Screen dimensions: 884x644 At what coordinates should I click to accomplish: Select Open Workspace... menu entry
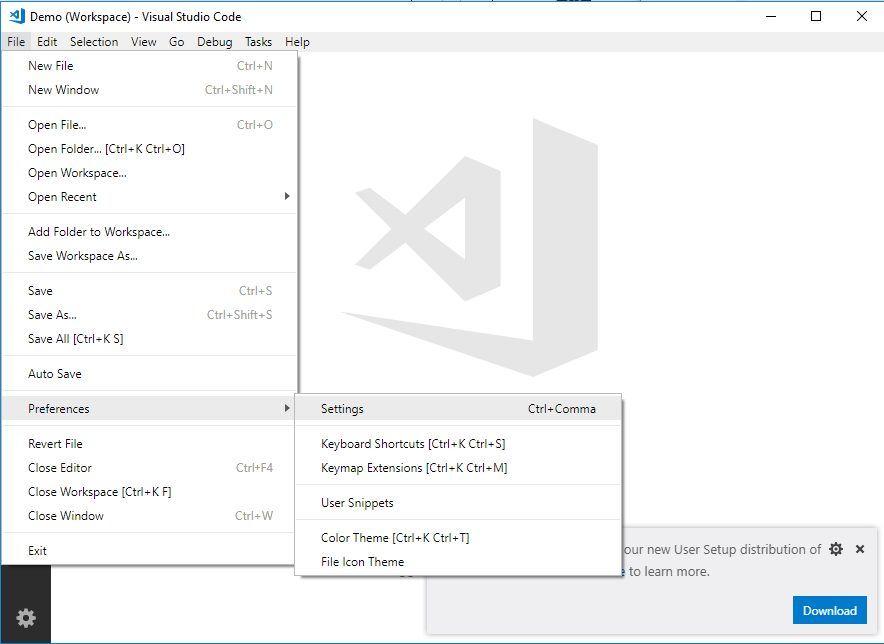coord(150,173)
